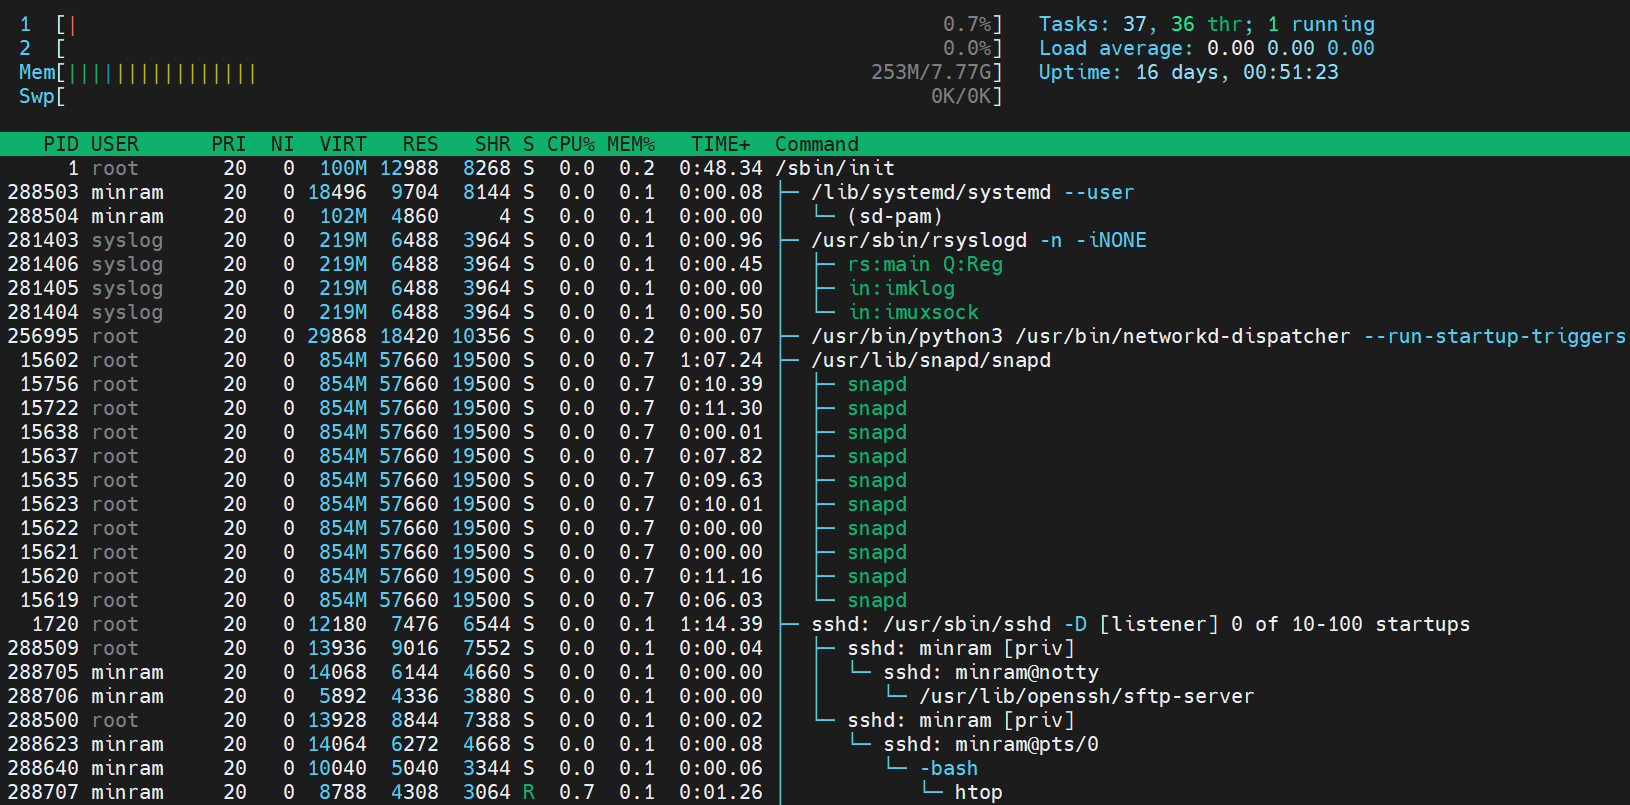Click PID 288503

(x=43, y=192)
